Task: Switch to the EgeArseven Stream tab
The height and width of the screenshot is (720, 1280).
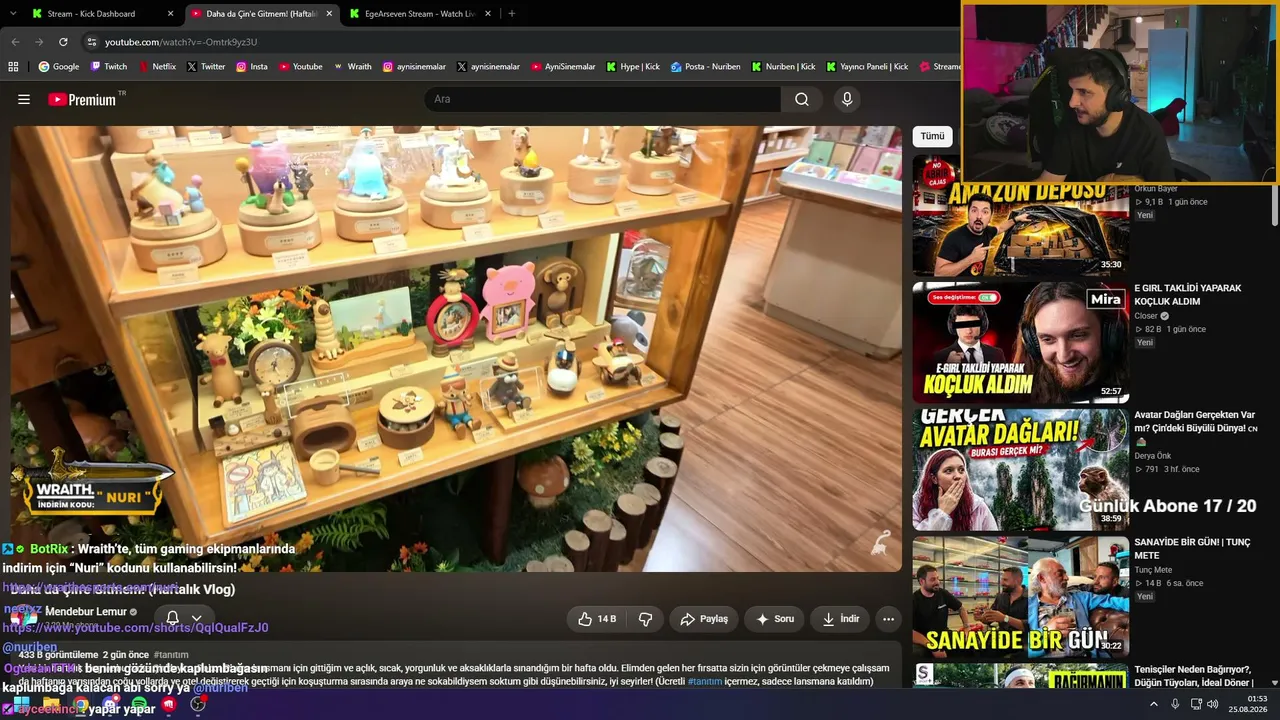Action: tap(419, 14)
